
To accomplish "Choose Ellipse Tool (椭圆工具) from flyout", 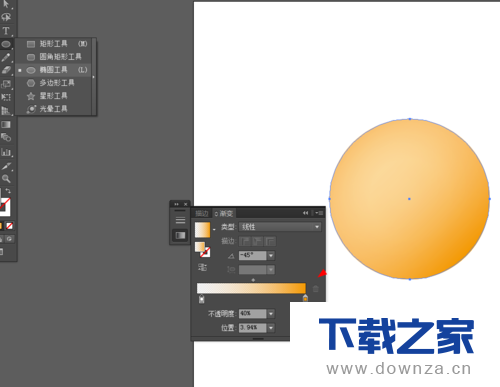I will coord(54,70).
